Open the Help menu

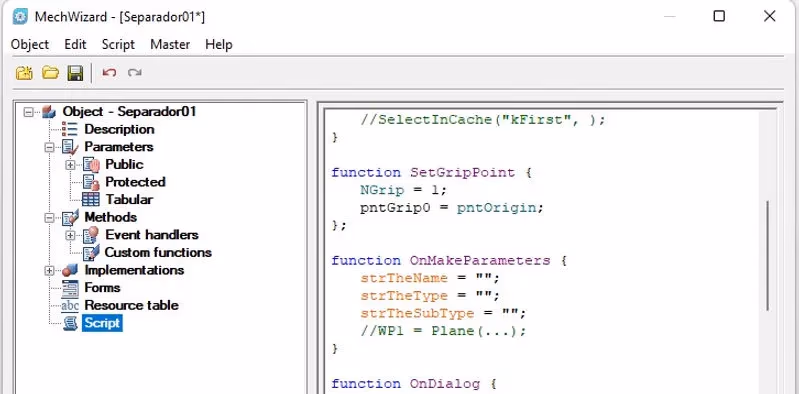point(219,44)
